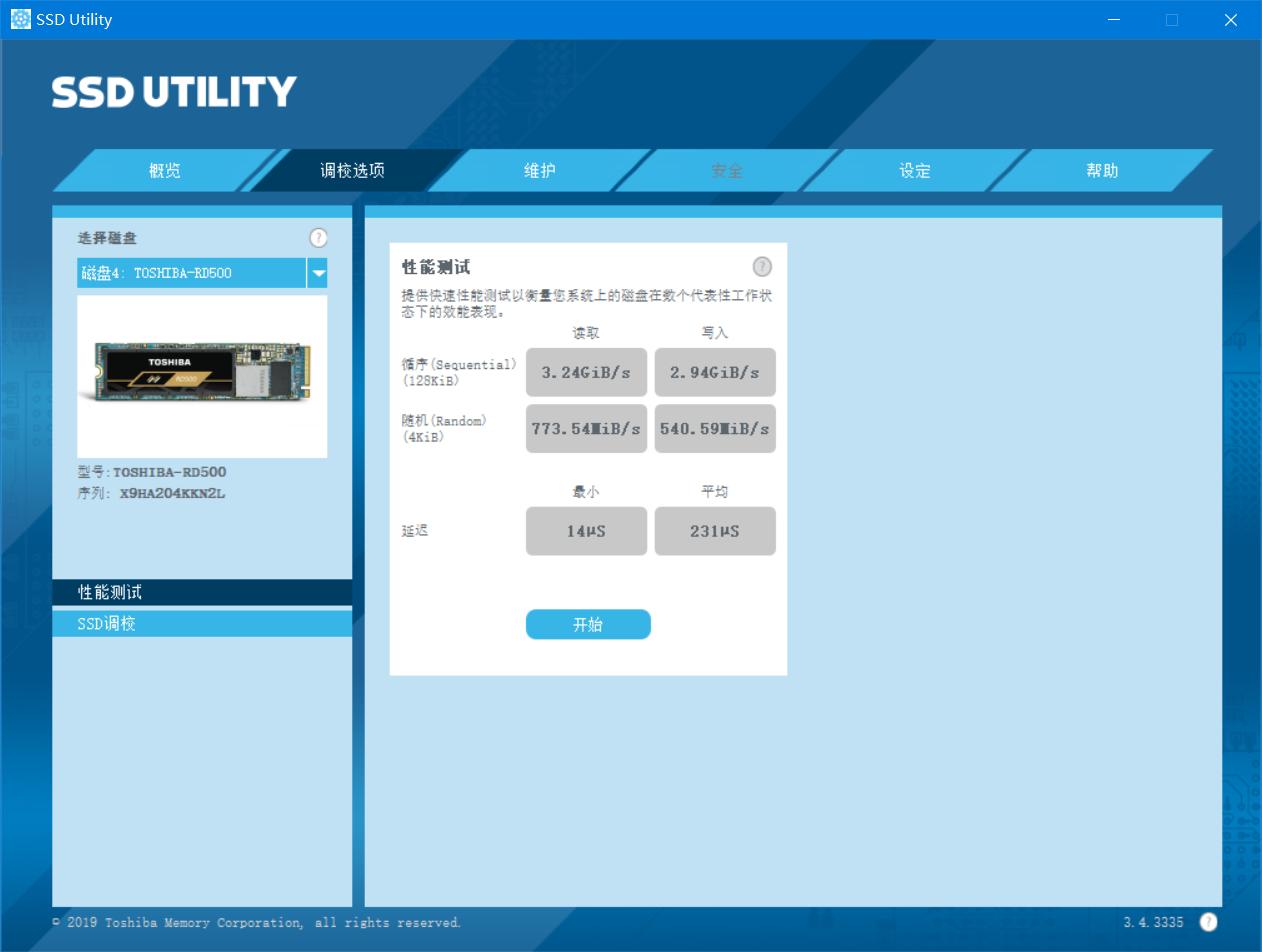Click the 随机(Random) (4KiB) row label
This screenshot has height=952, width=1262.
pyautogui.click(x=444, y=428)
